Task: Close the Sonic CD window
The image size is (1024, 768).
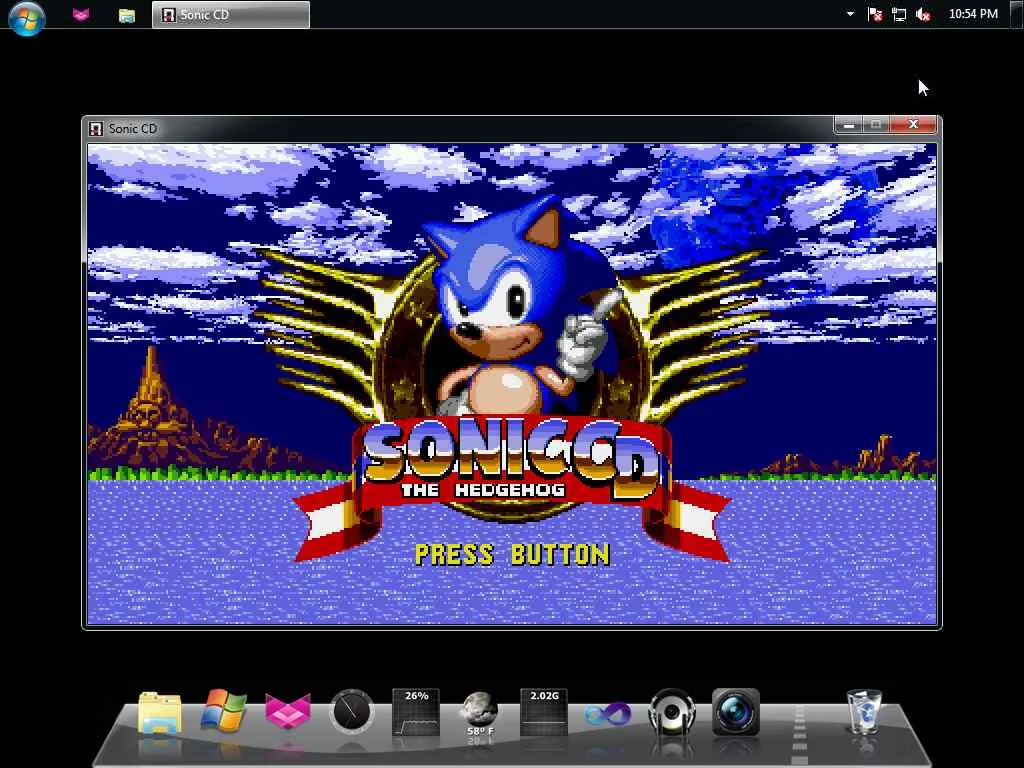Action: (x=913, y=125)
